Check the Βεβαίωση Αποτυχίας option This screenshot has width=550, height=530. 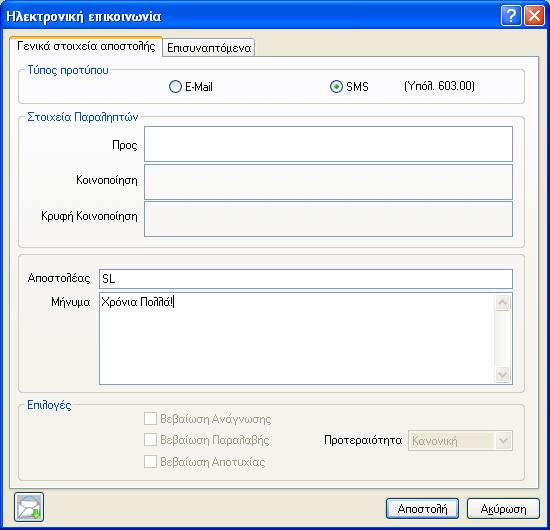pos(150,462)
